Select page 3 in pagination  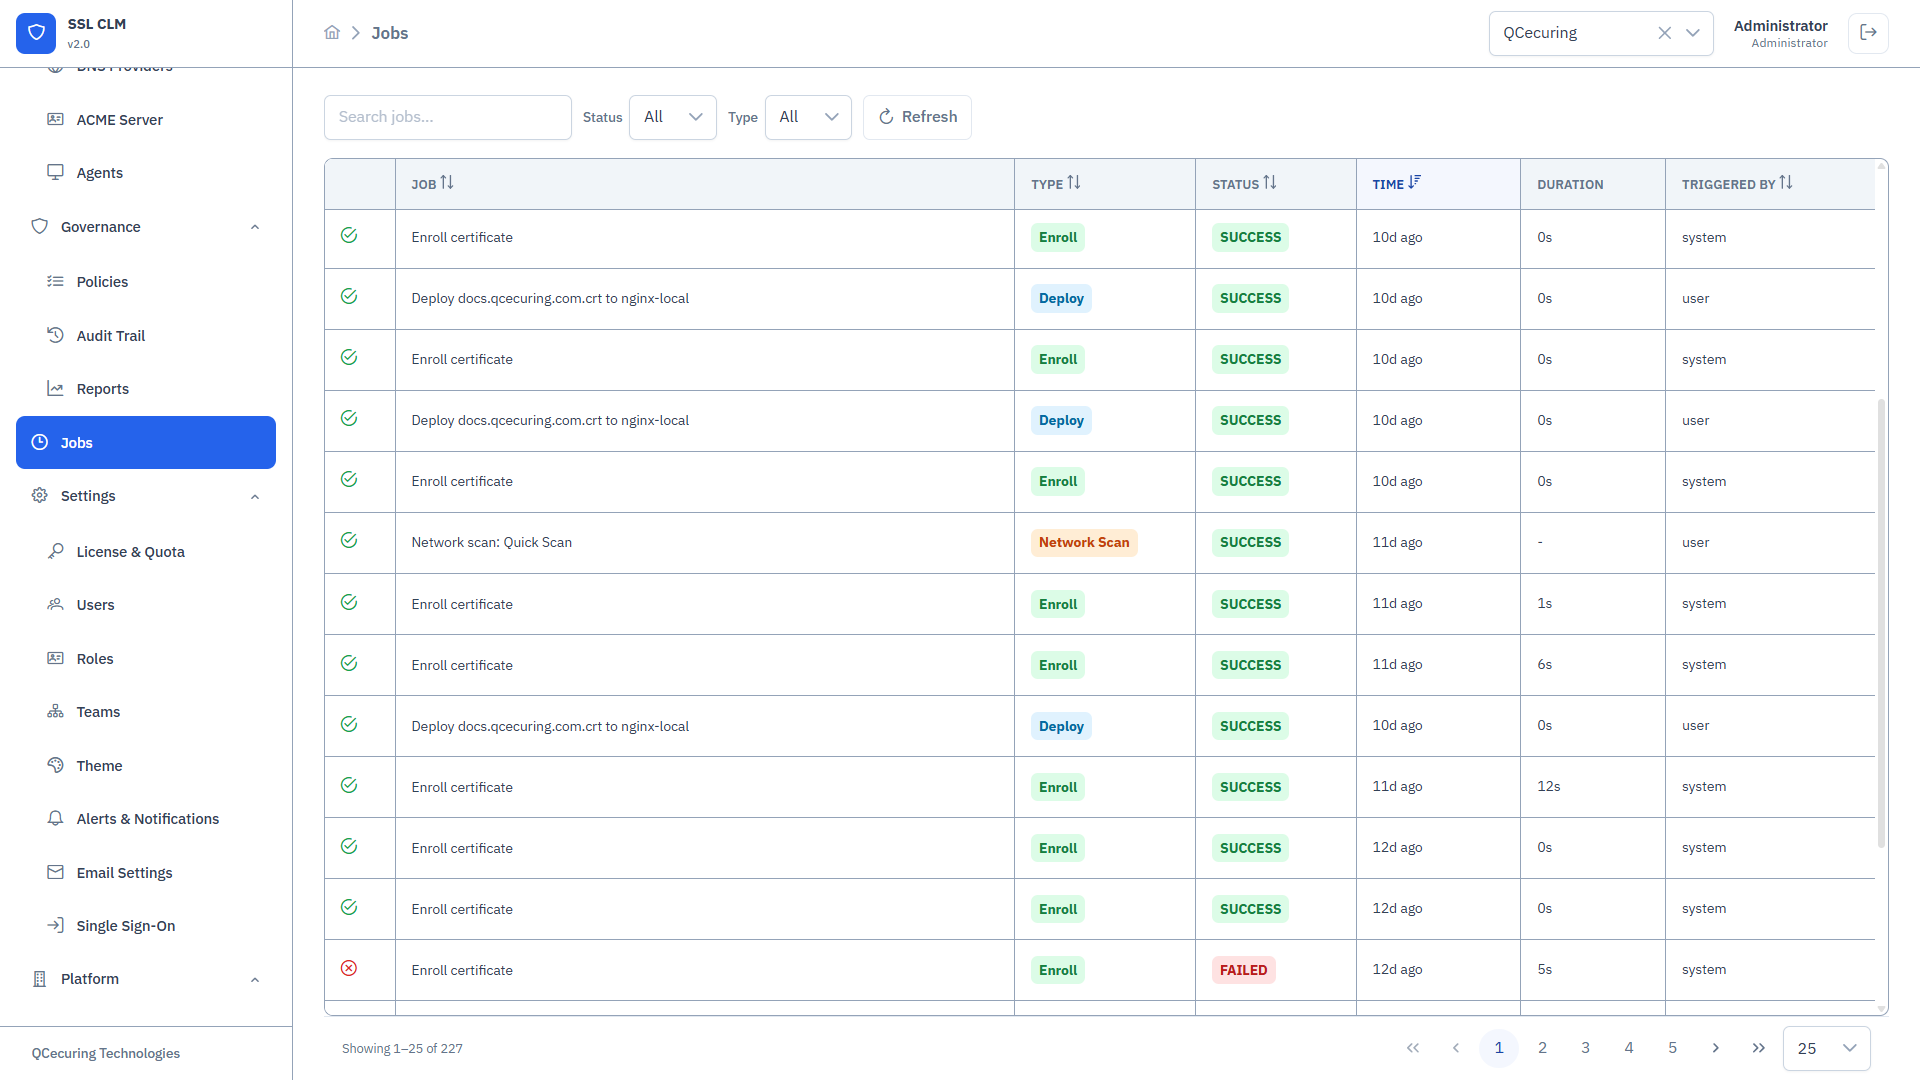pos(1585,1048)
